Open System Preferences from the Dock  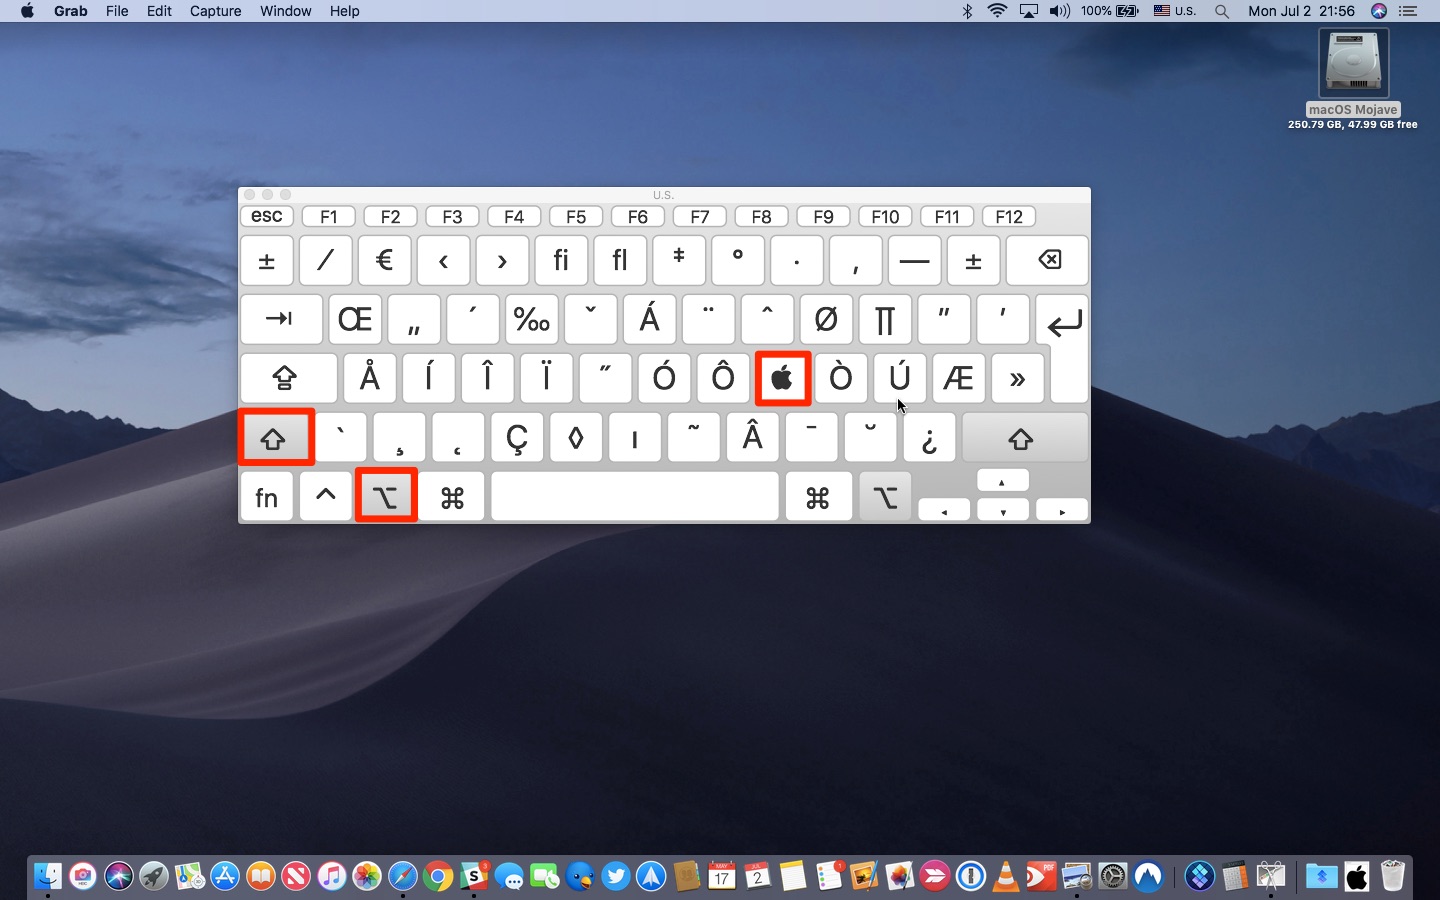[1113, 878]
